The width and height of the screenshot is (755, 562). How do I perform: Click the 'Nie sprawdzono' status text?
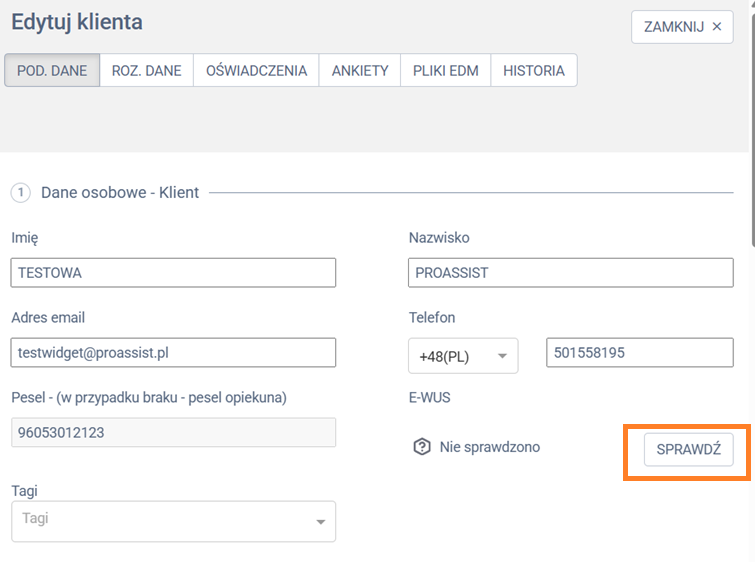(x=489, y=447)
